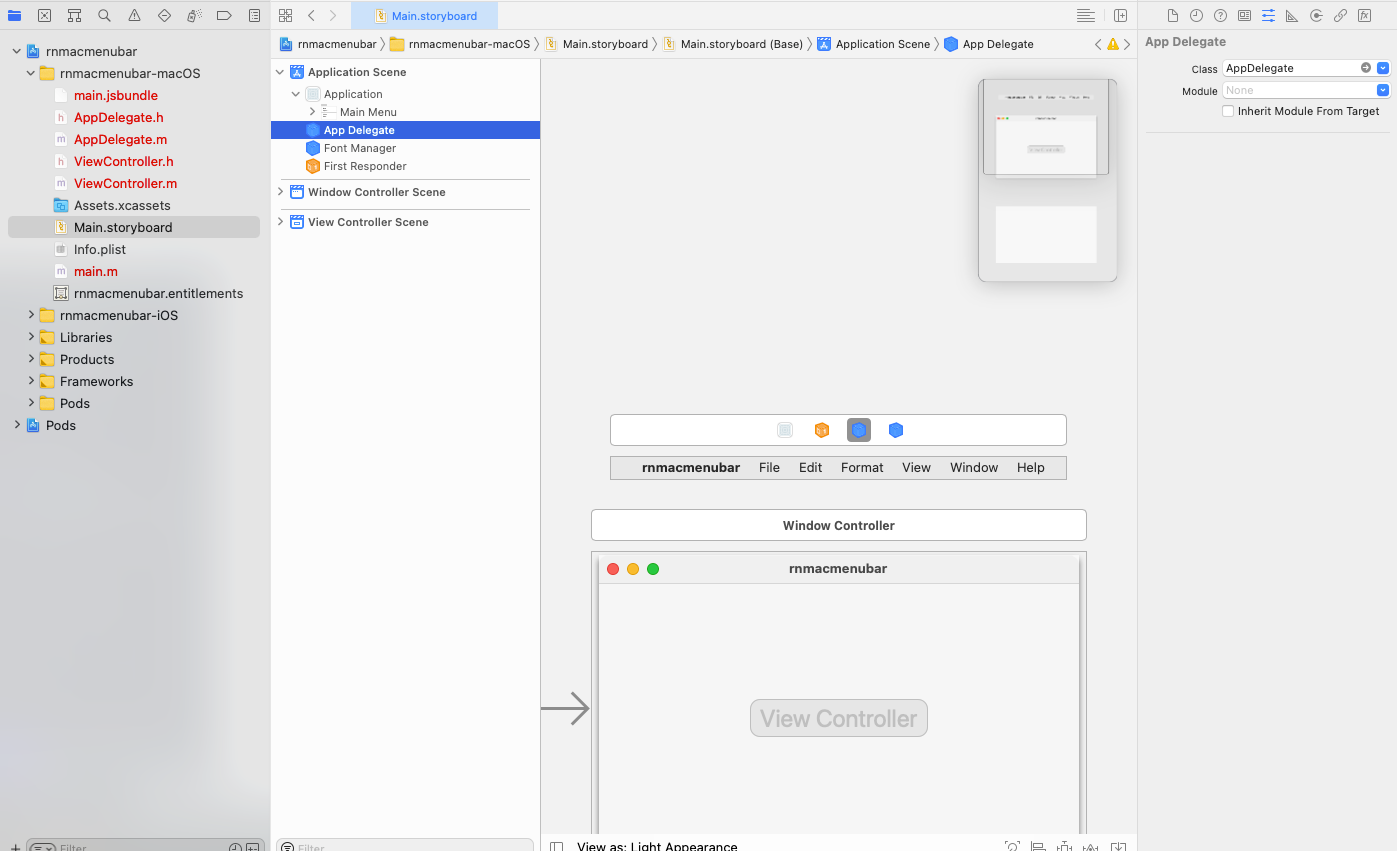This screenshot has height=851, width=1397.
Task: Select the Main.storyboard editor tab
Action: click(424, 16)
